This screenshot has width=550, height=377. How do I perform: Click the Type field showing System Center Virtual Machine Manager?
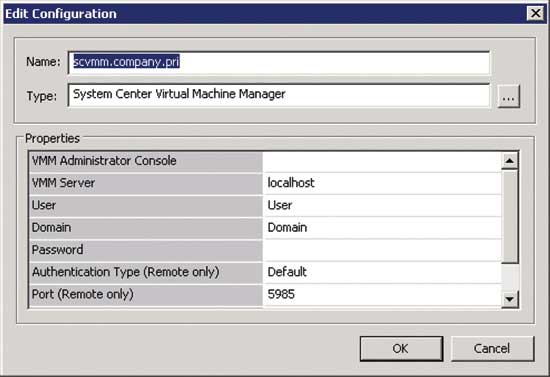pos(279,95)
